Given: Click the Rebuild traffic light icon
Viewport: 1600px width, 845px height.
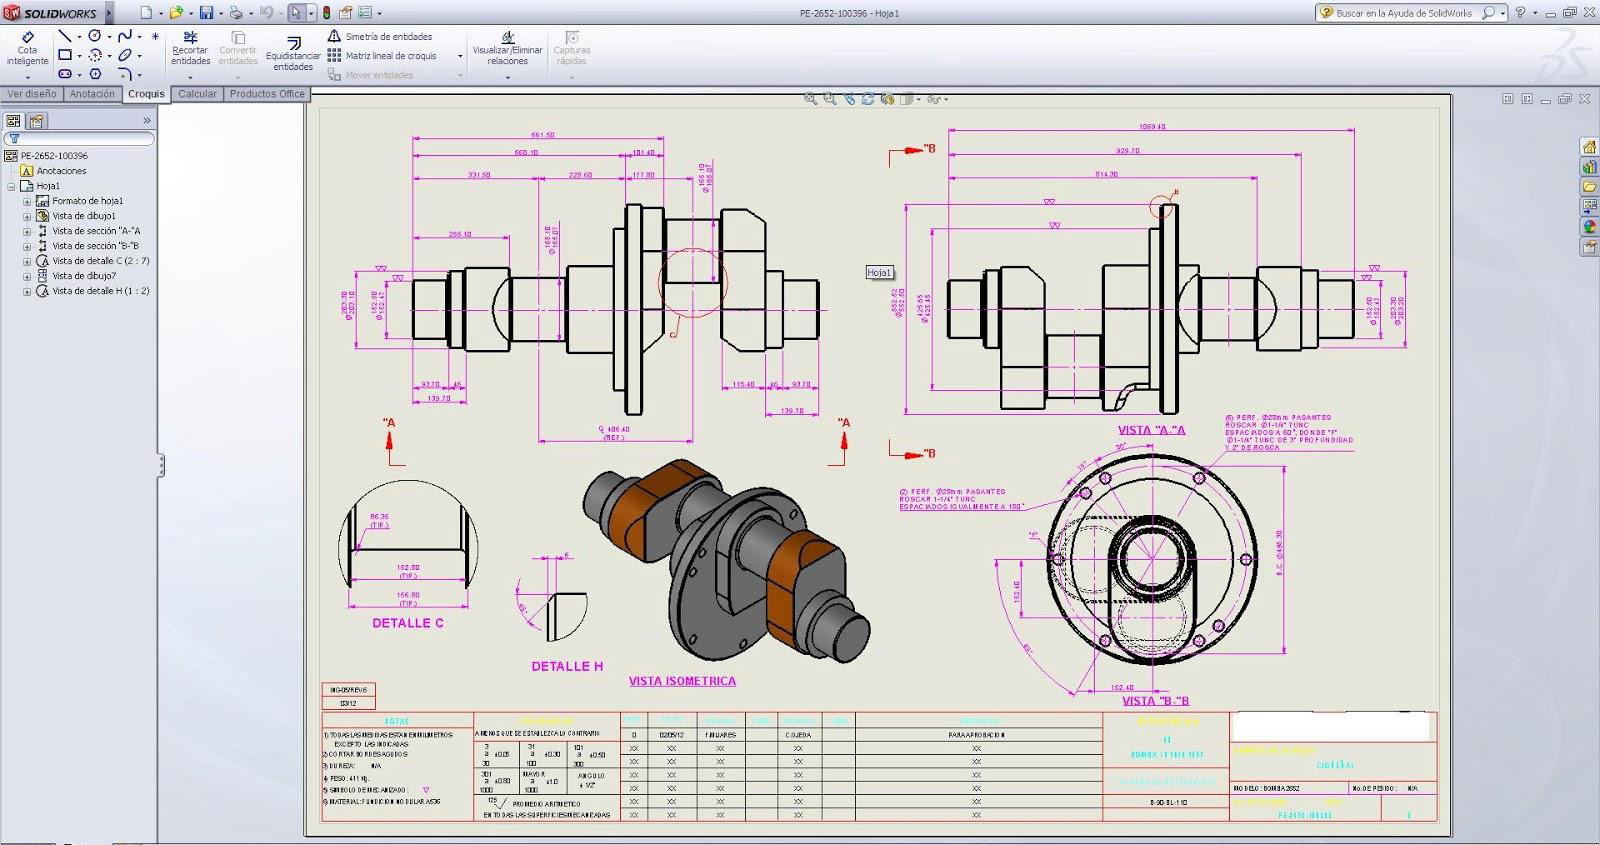Looking at the screenshot, I should point(326,13).
